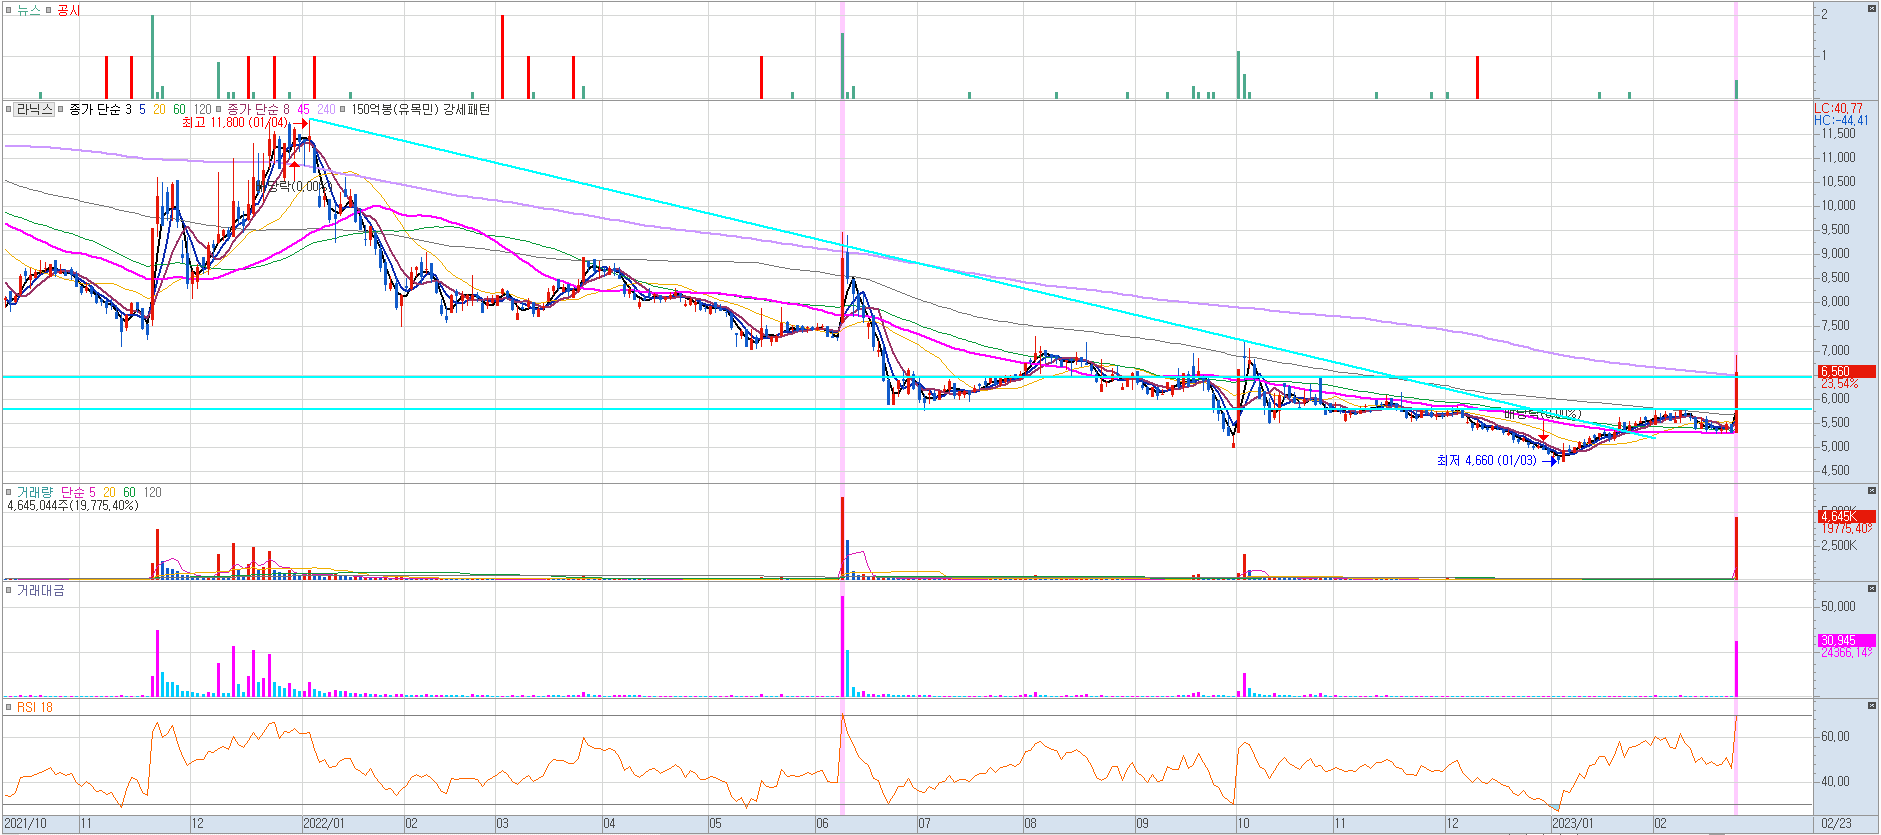Select the RSI 18 indicator label
This screenshot has height=835, width=1881.
(x=35, y=707)
